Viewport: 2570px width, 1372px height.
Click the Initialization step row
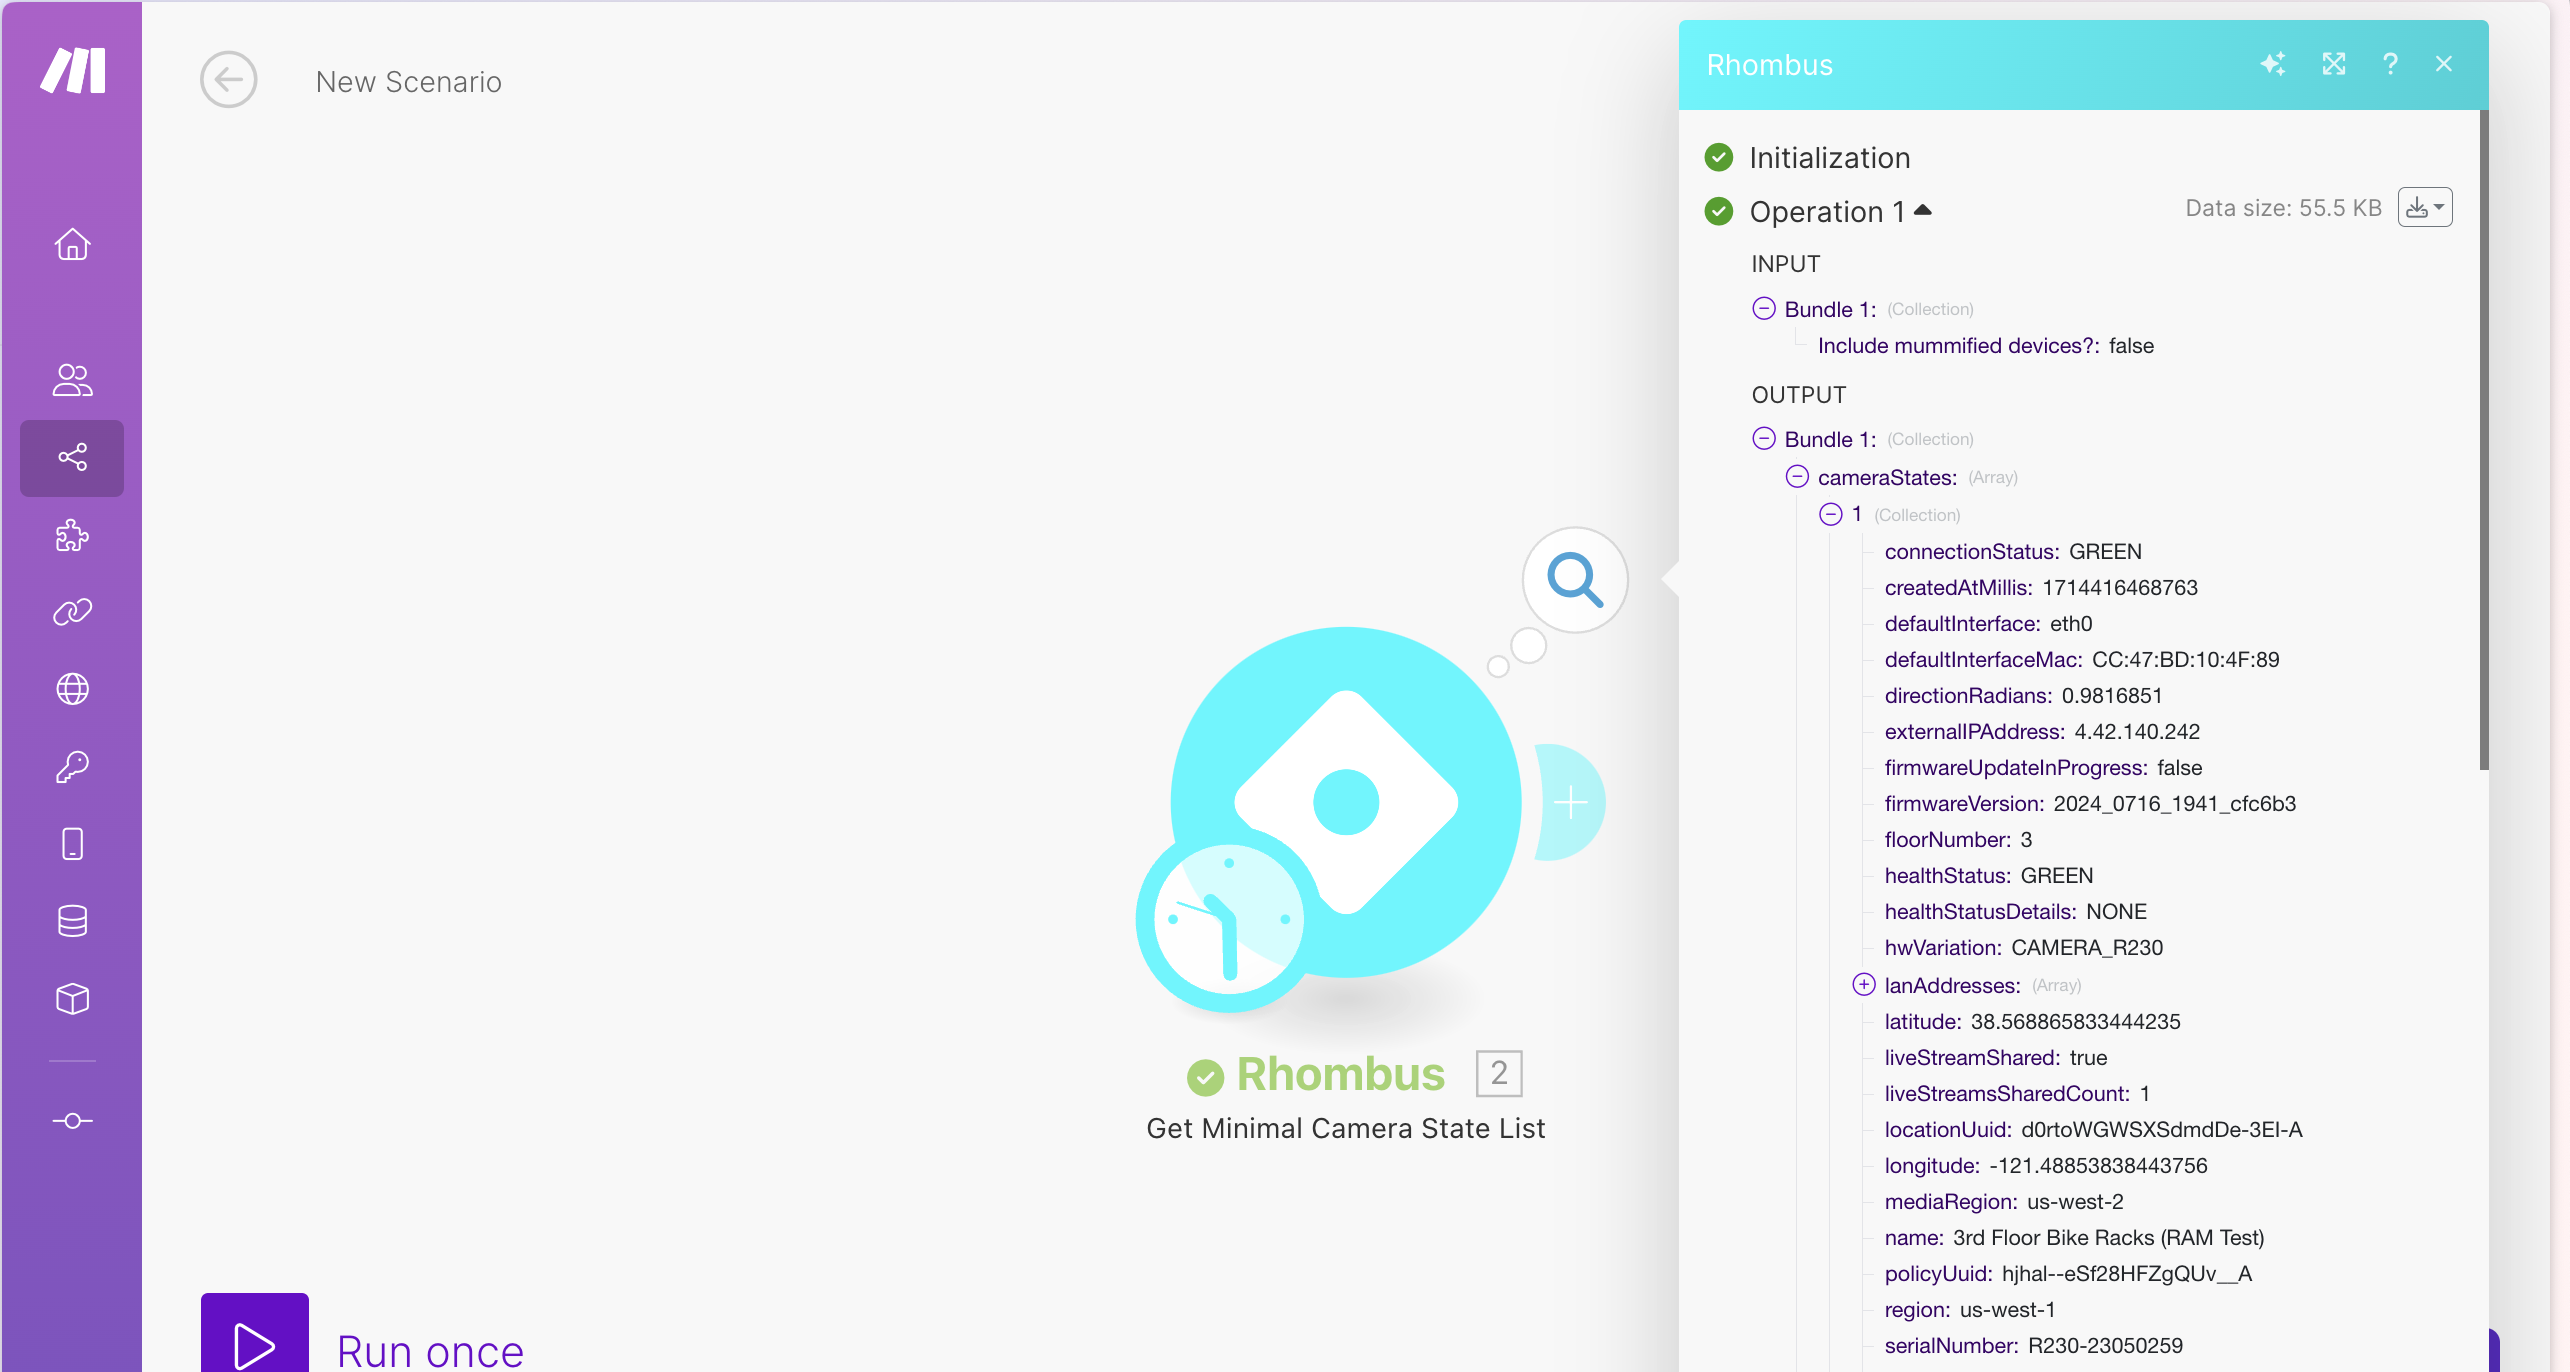coord(1830,158)
